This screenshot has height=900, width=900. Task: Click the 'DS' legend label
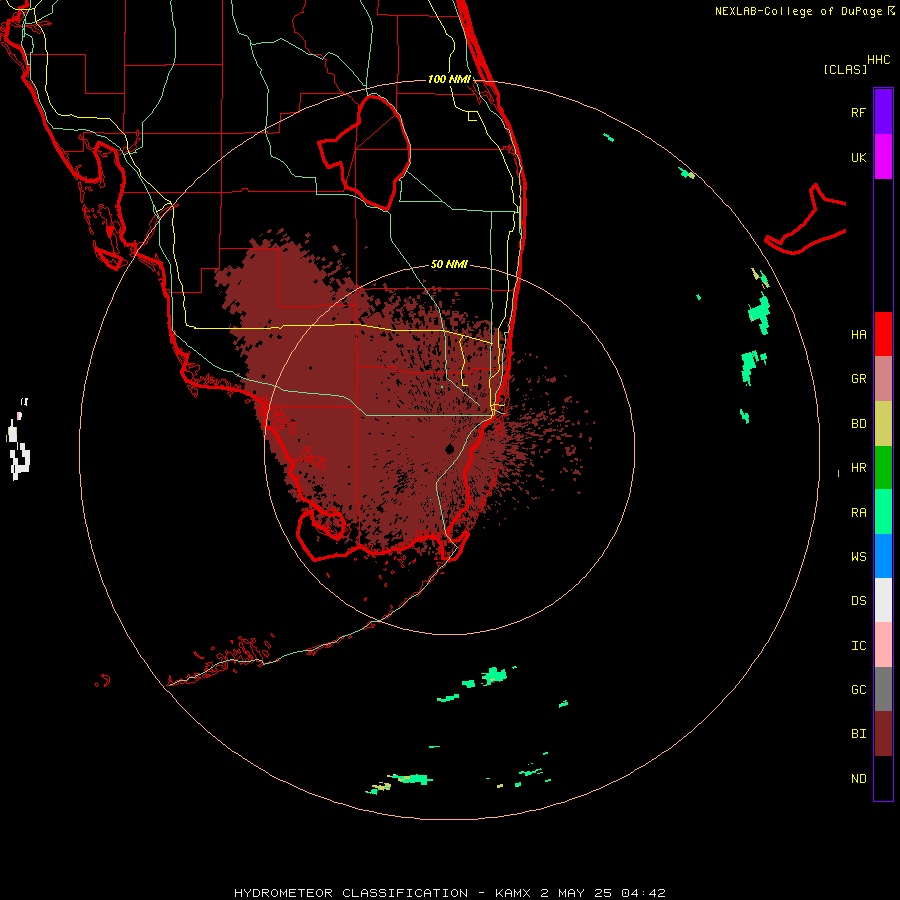[x=859, y=601]
